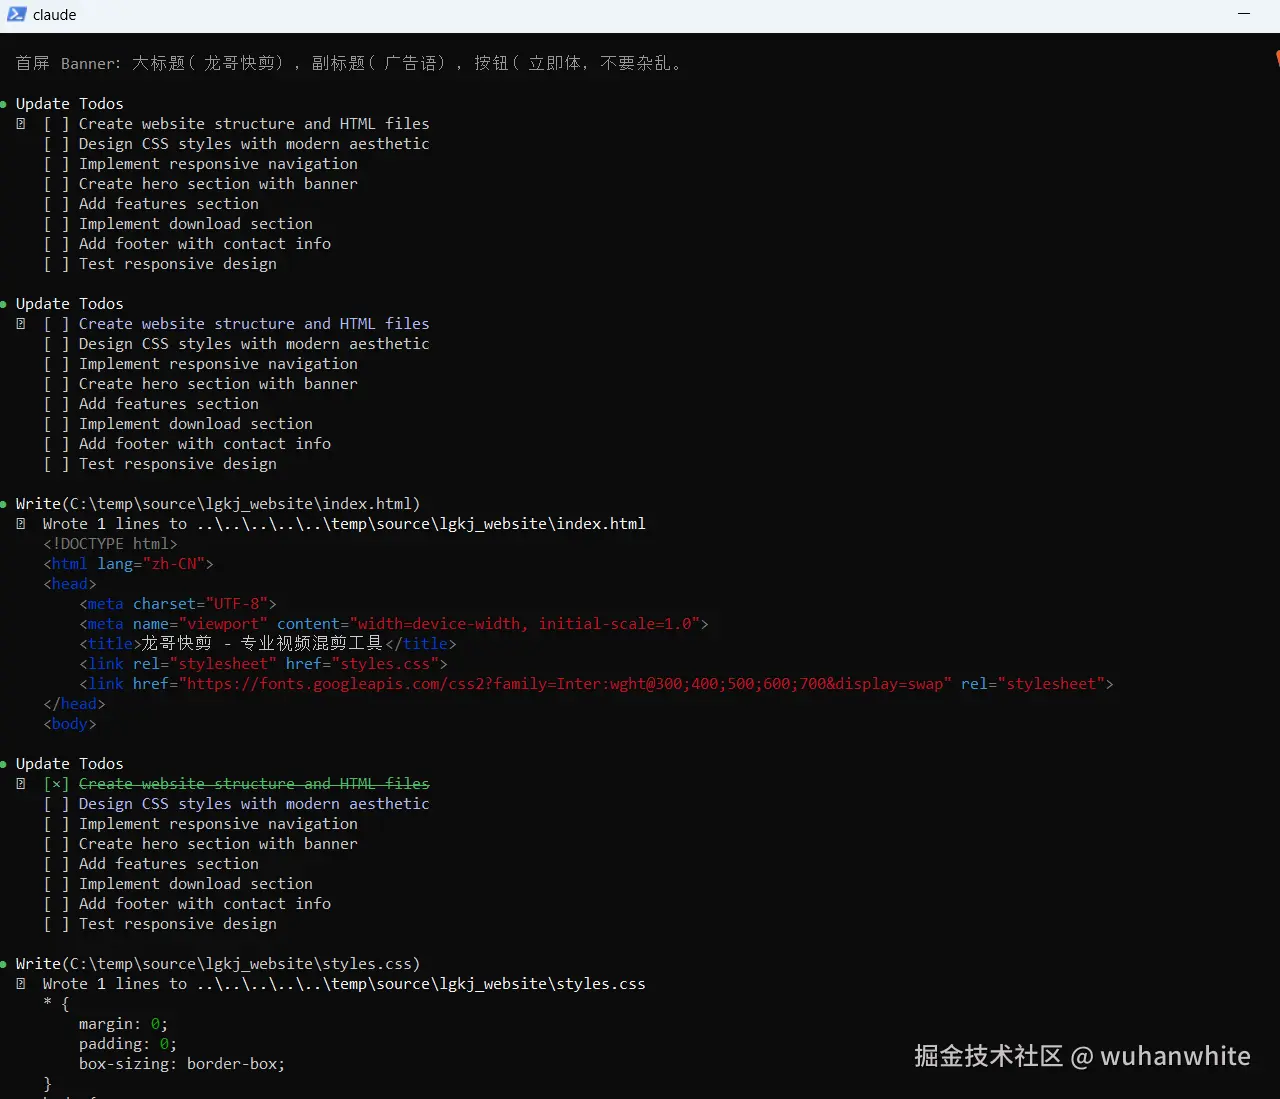Viewport: 1280px width, 1099px height.
Task: Click the PowerShell icon in the title bar
Action: [16, 14]
